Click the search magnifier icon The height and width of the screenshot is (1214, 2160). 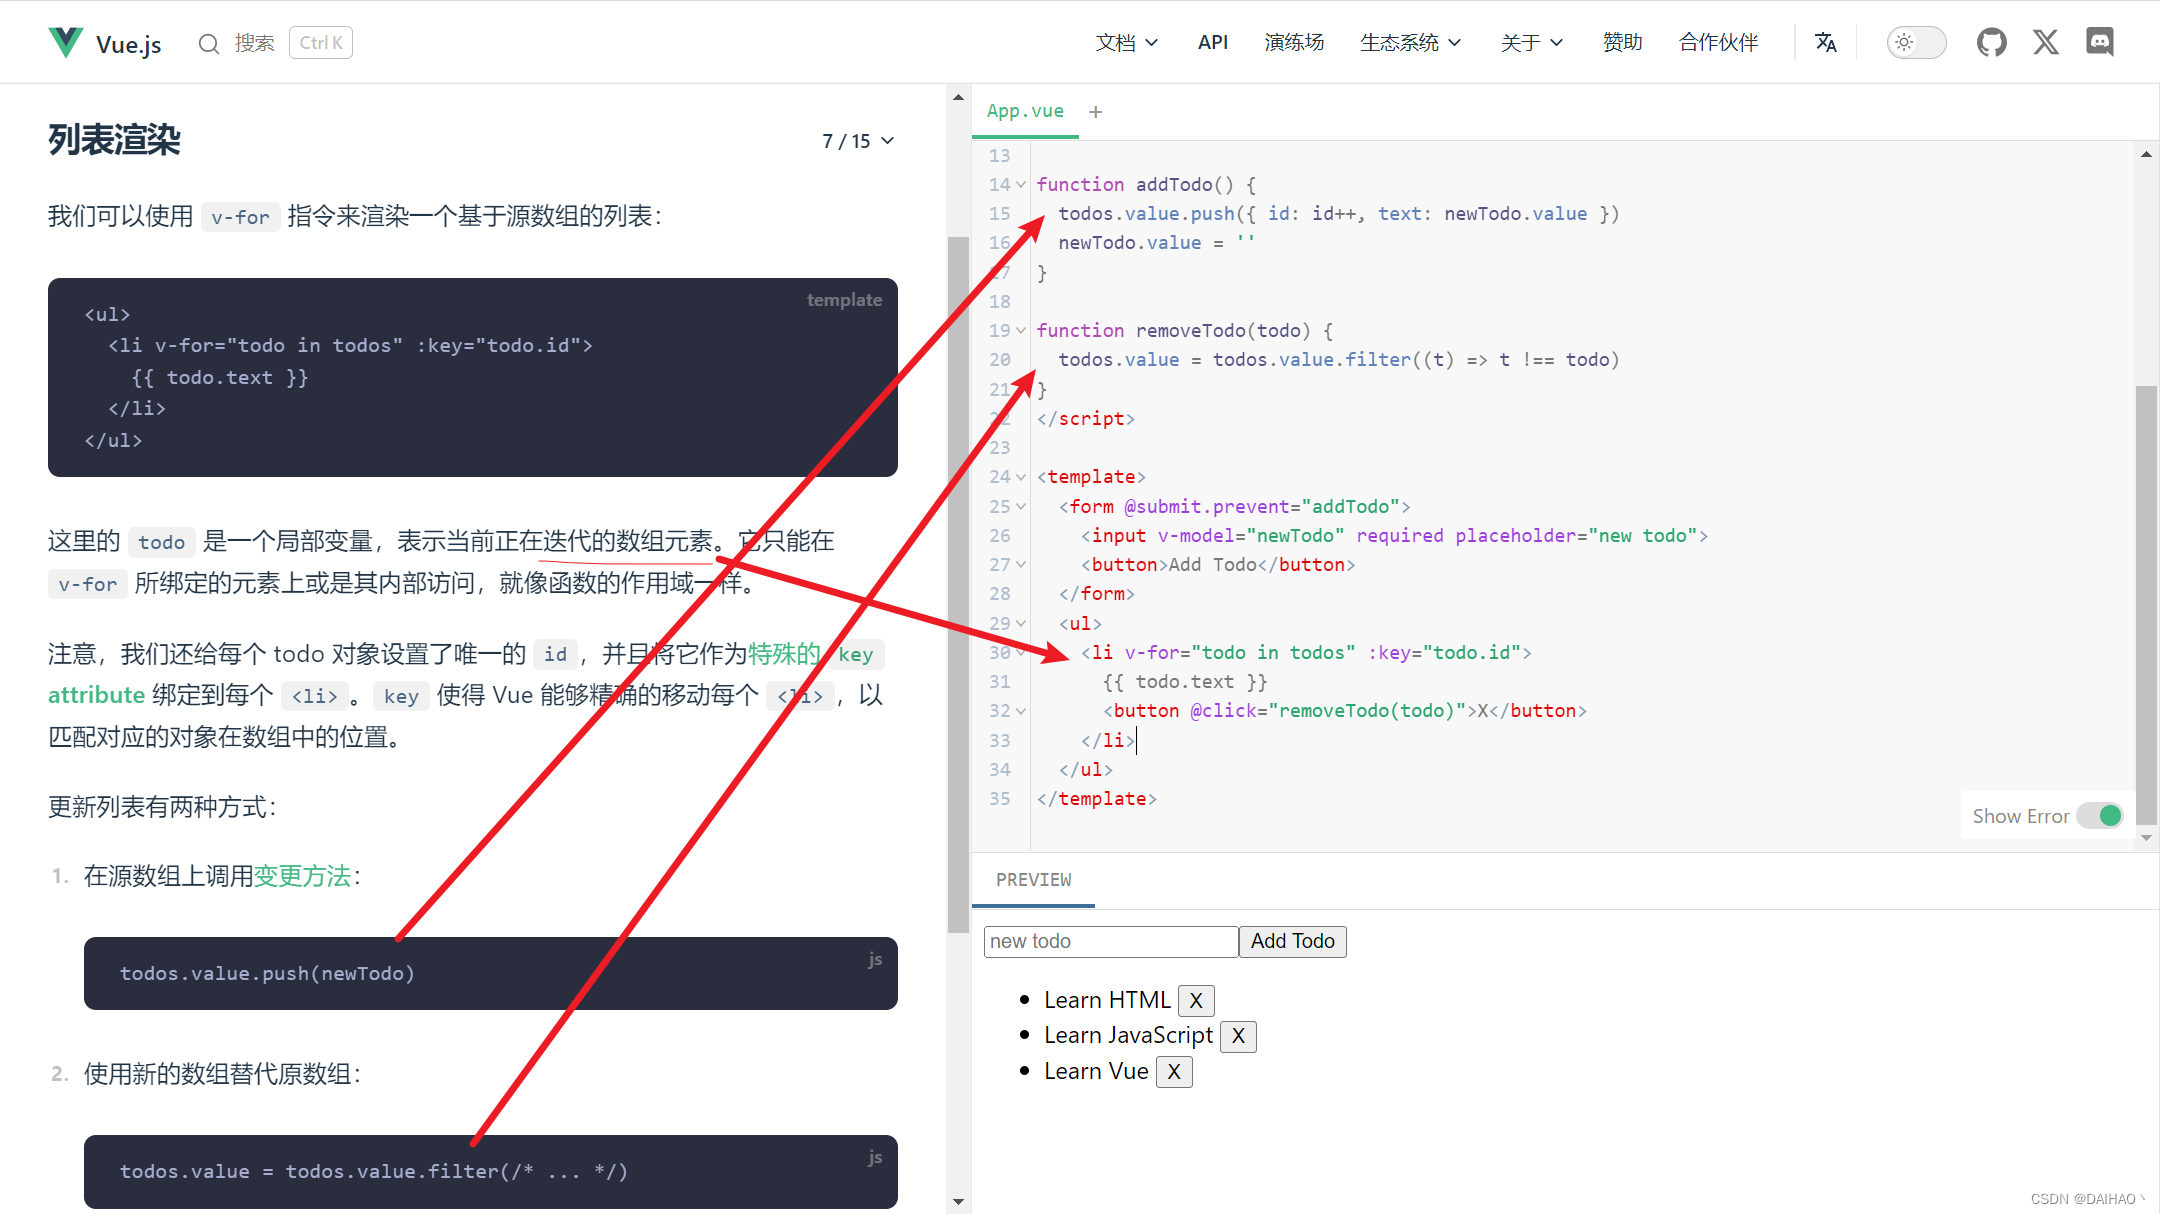[x=208, y=43]
